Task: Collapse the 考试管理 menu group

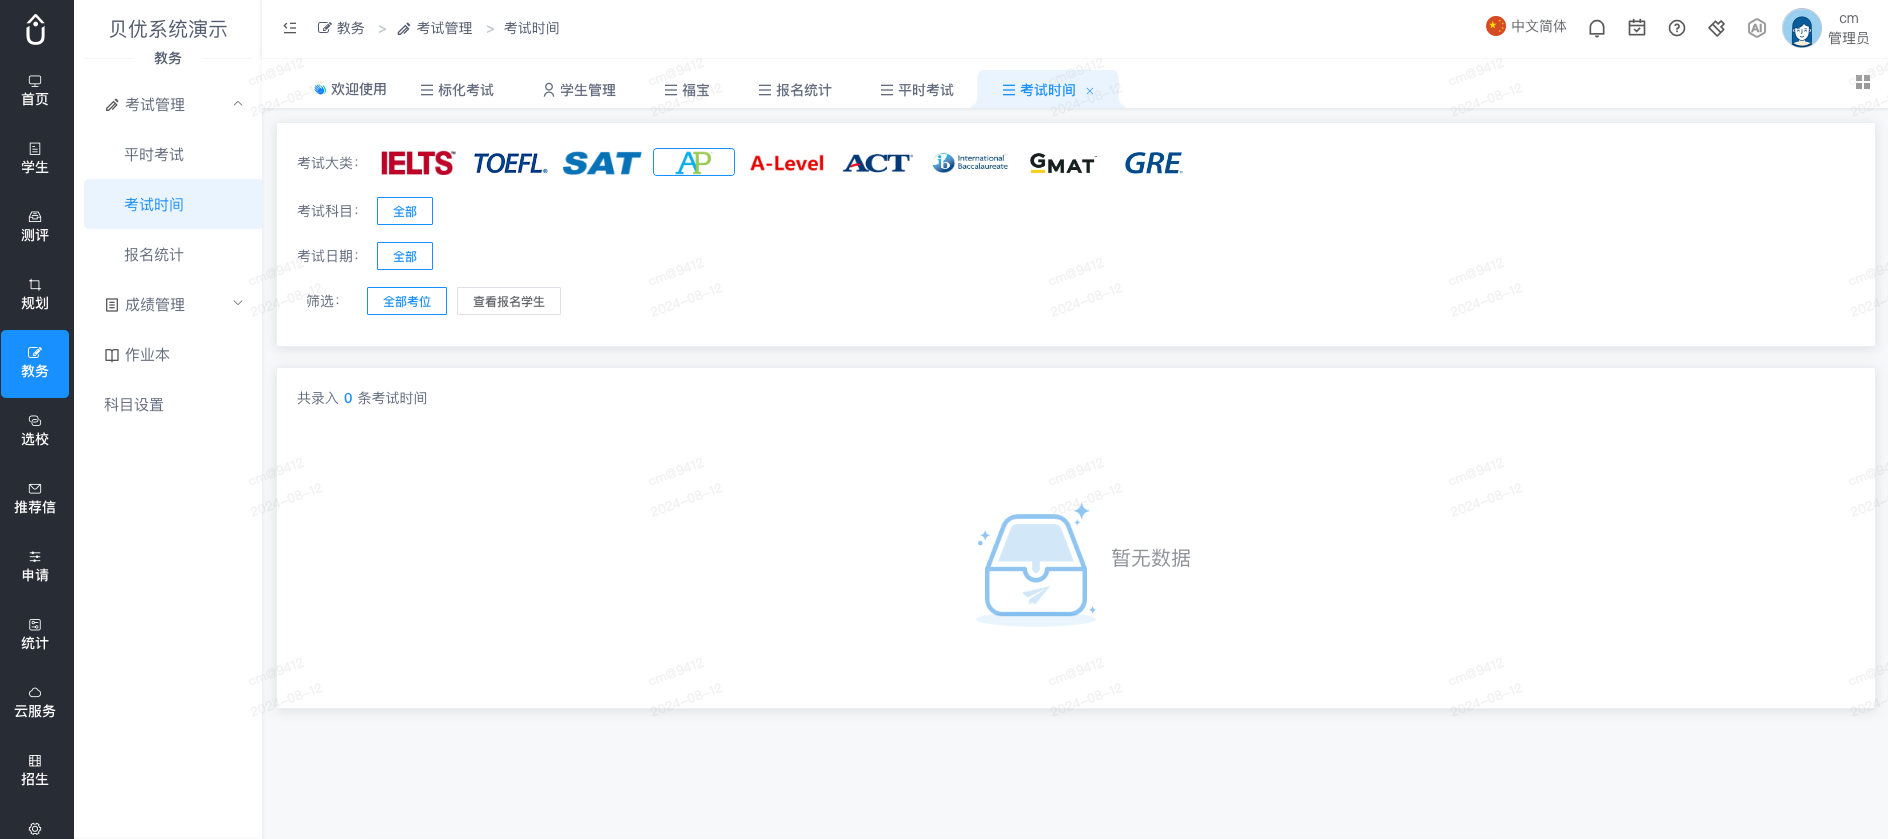Action: point(173,104)
